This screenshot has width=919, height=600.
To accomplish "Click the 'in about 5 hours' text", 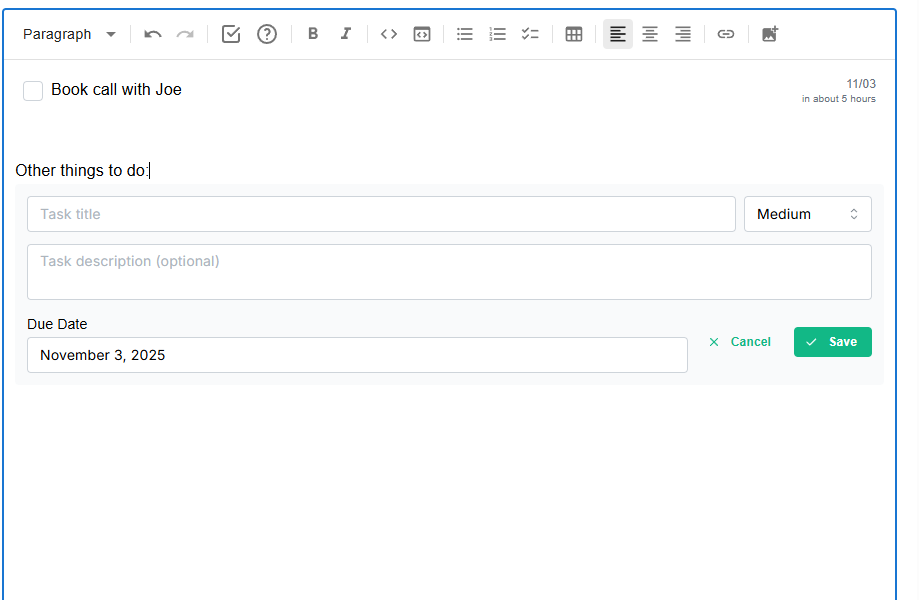I will (839, 99).
